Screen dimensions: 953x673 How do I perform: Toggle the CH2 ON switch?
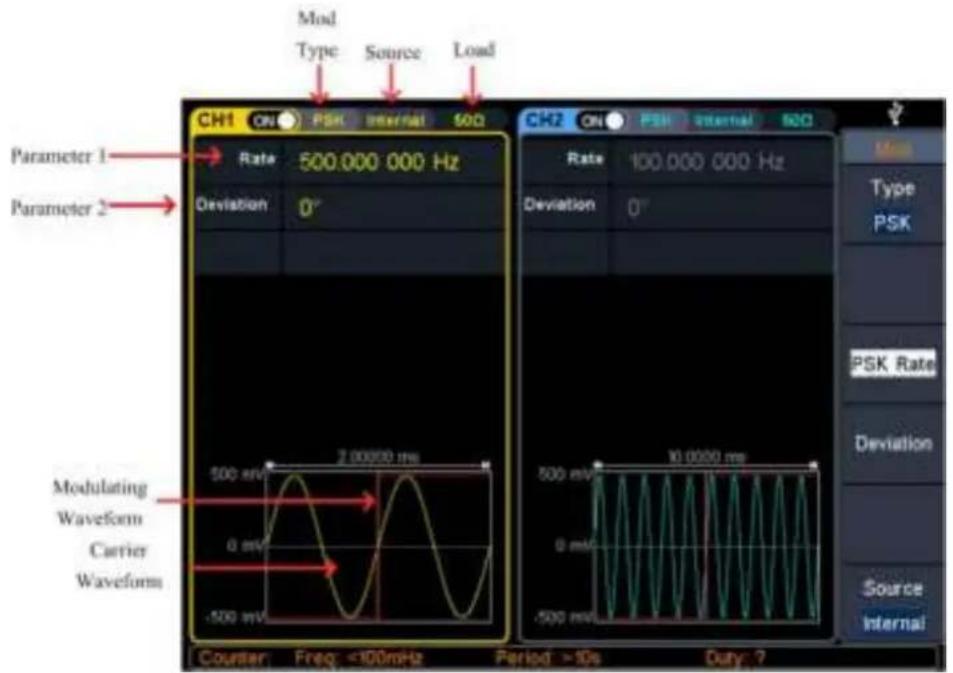tap(600, 120)
